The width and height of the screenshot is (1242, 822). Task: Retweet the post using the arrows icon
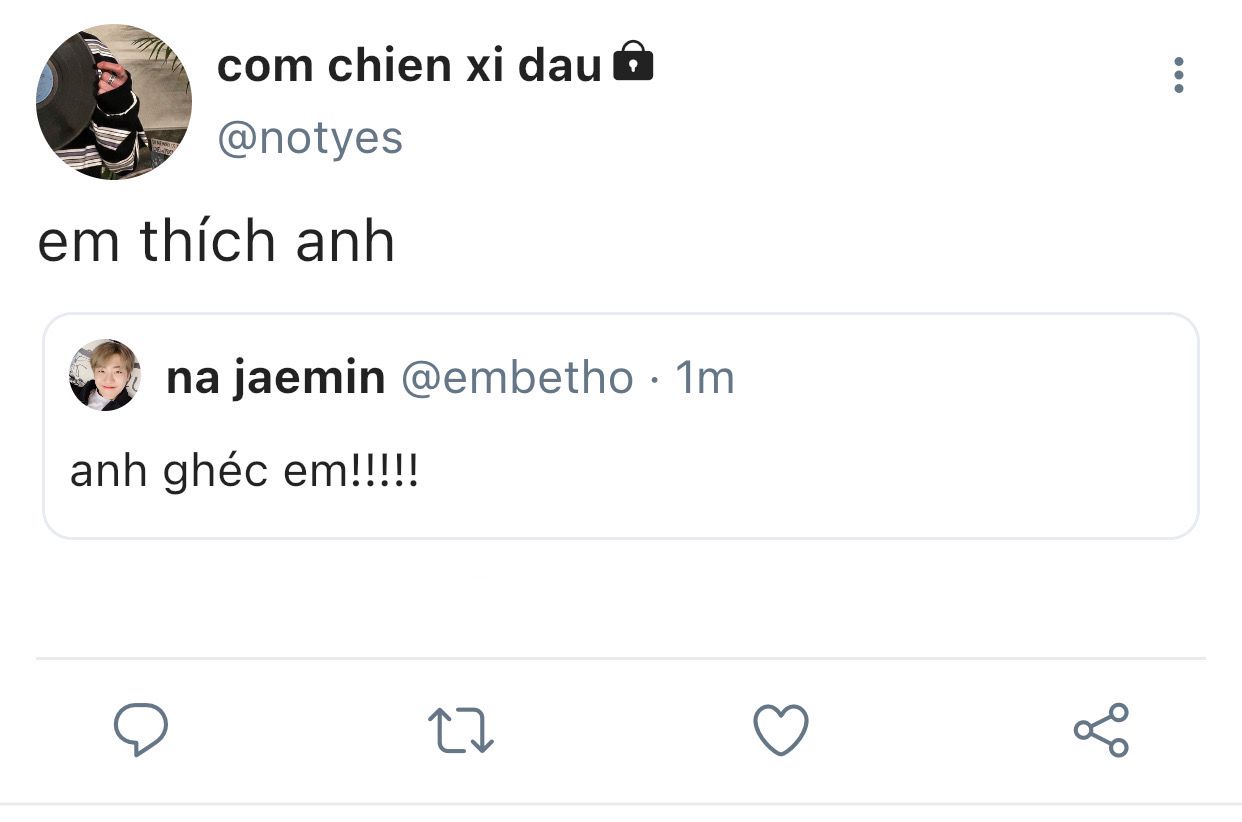pyautogui.click(x=461, y=730)
